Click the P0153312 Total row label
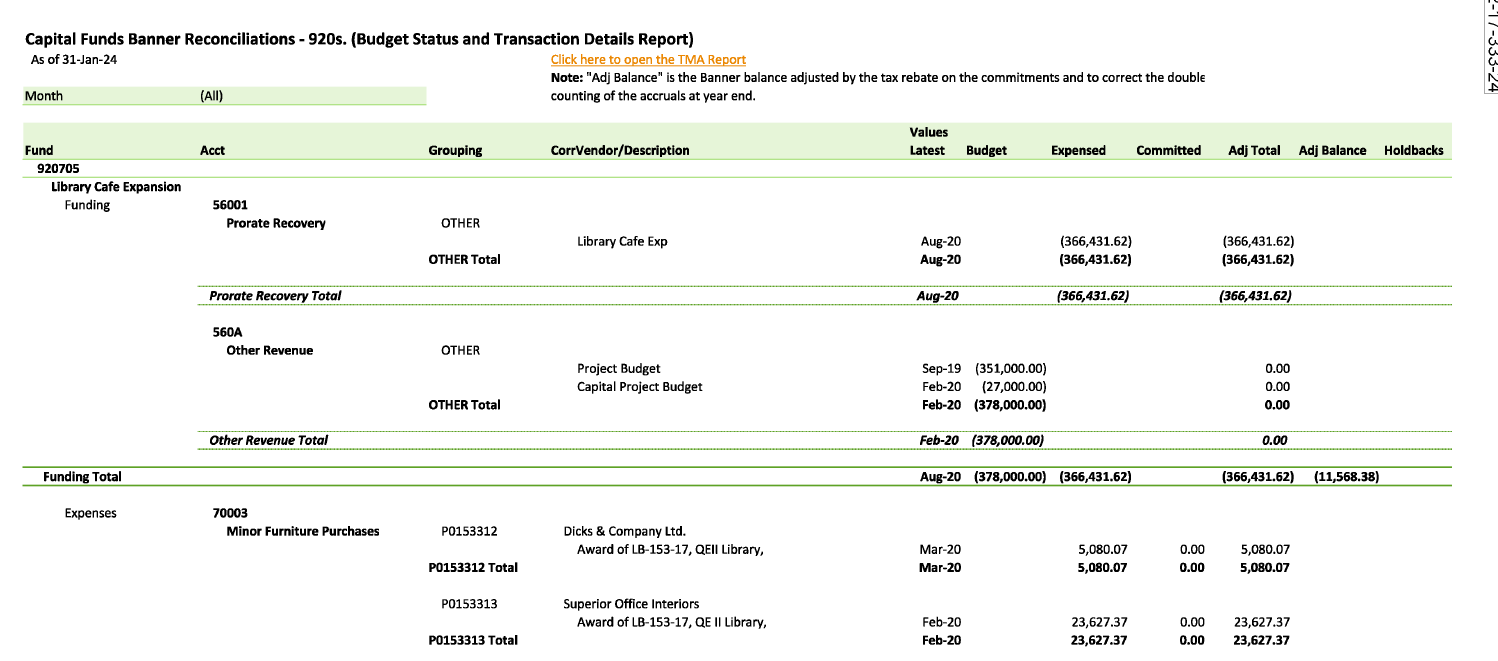The height and width of the screenshot is (661, 1498). [x=473, y=567]
